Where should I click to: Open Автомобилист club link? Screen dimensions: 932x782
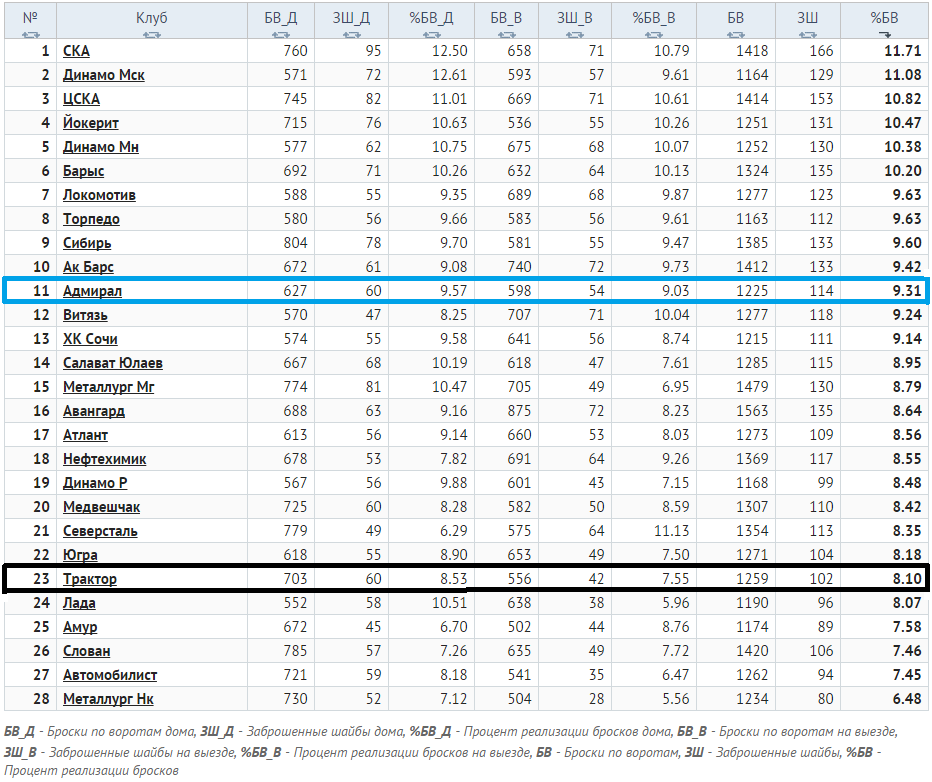tap(110, 675)
